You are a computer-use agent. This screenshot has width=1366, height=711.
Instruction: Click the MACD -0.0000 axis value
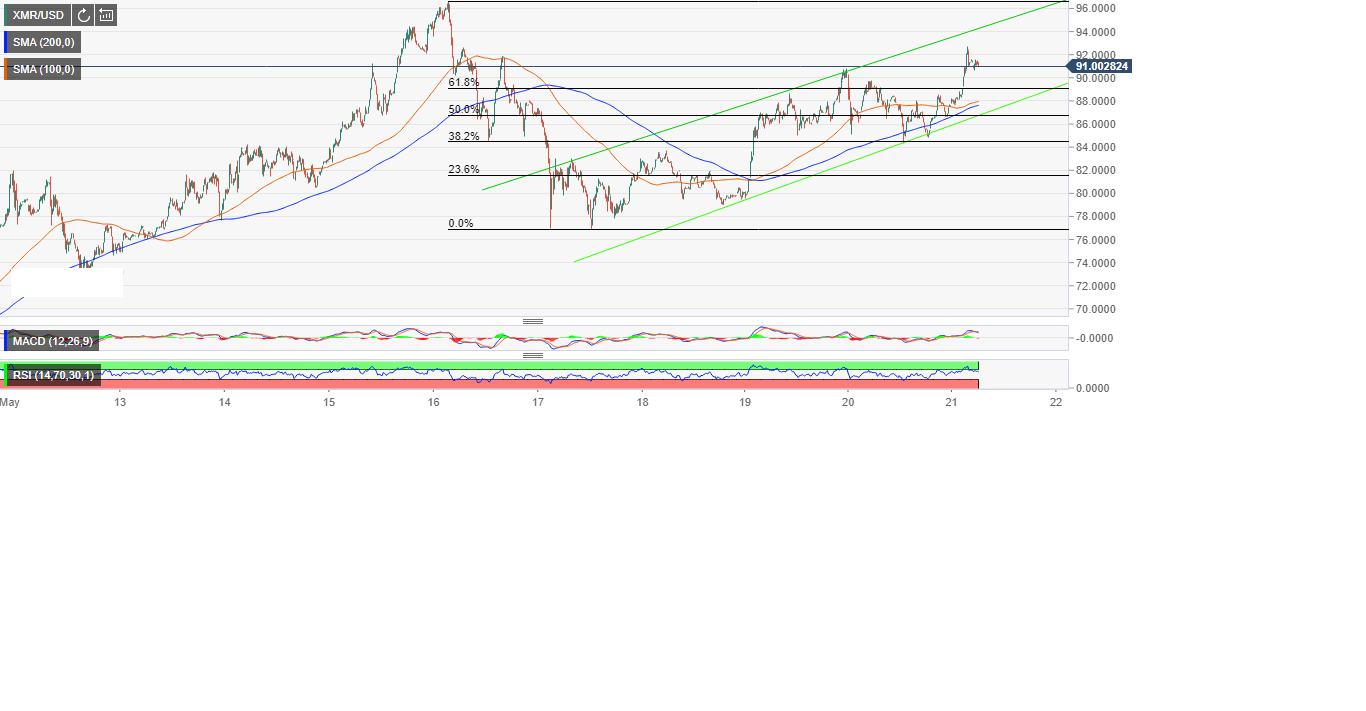coord(1096,338)
